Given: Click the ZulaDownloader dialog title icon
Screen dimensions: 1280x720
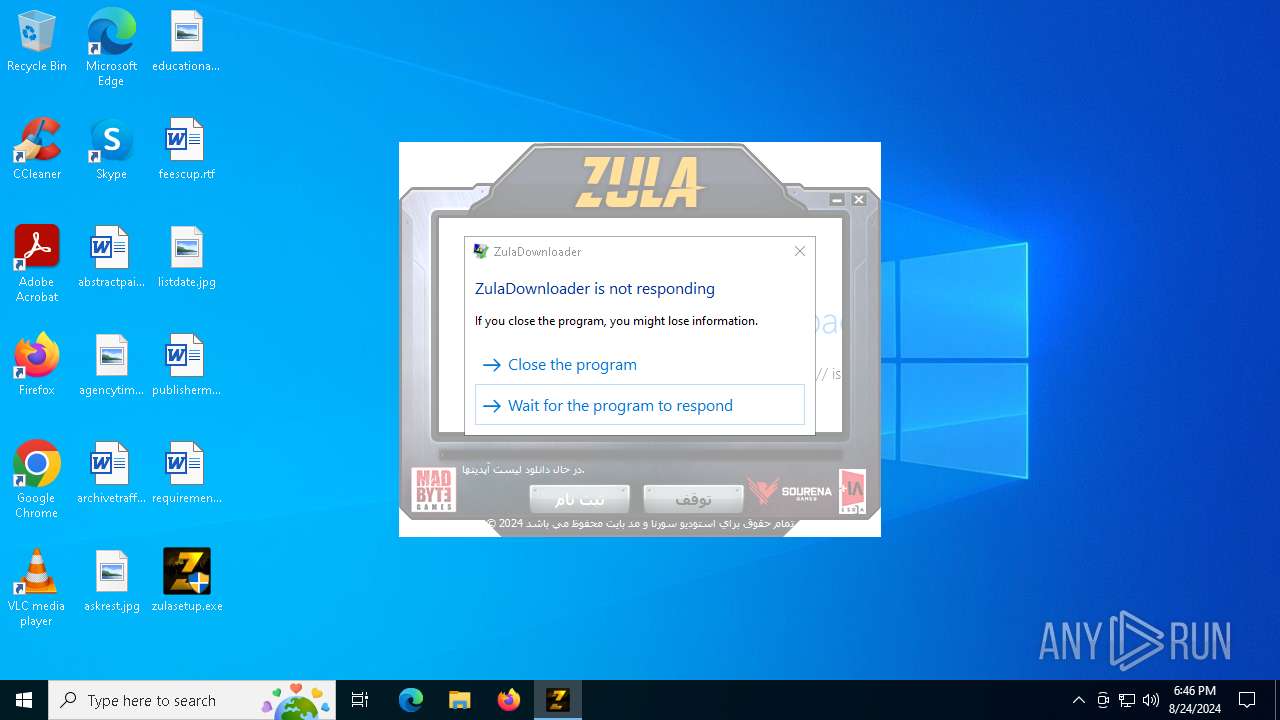Looking at the screenshot, I should pyautogui.click(x=481, y=252).
